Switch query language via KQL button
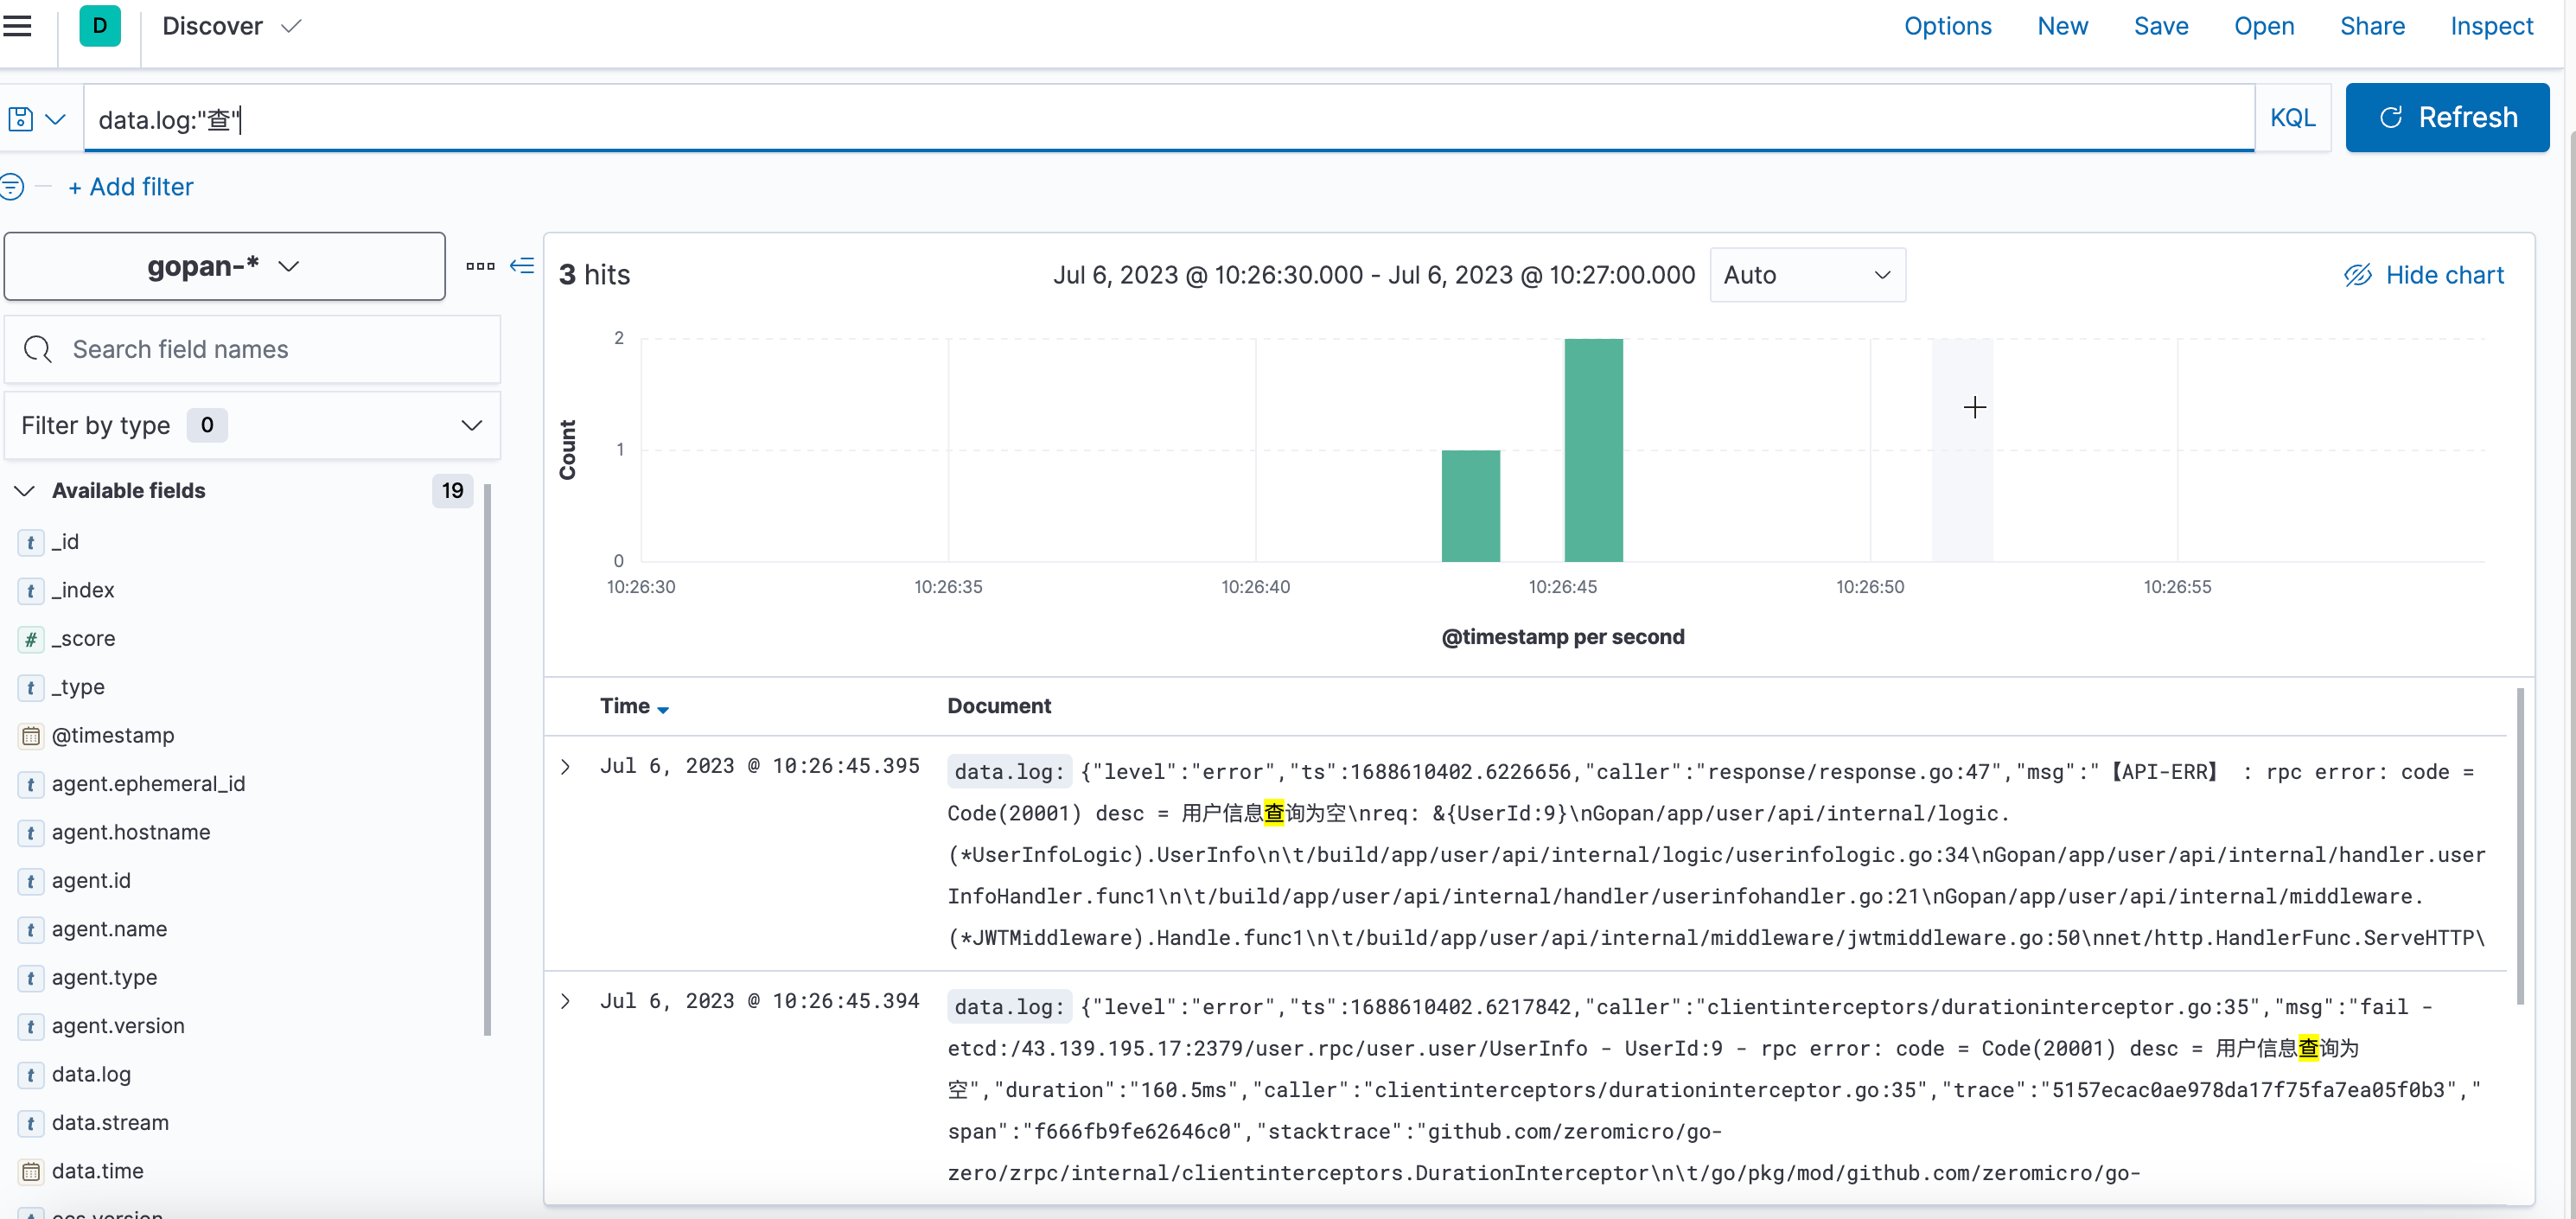Viewport: 2576px width, 1219px height. [x=2292, y=118]
